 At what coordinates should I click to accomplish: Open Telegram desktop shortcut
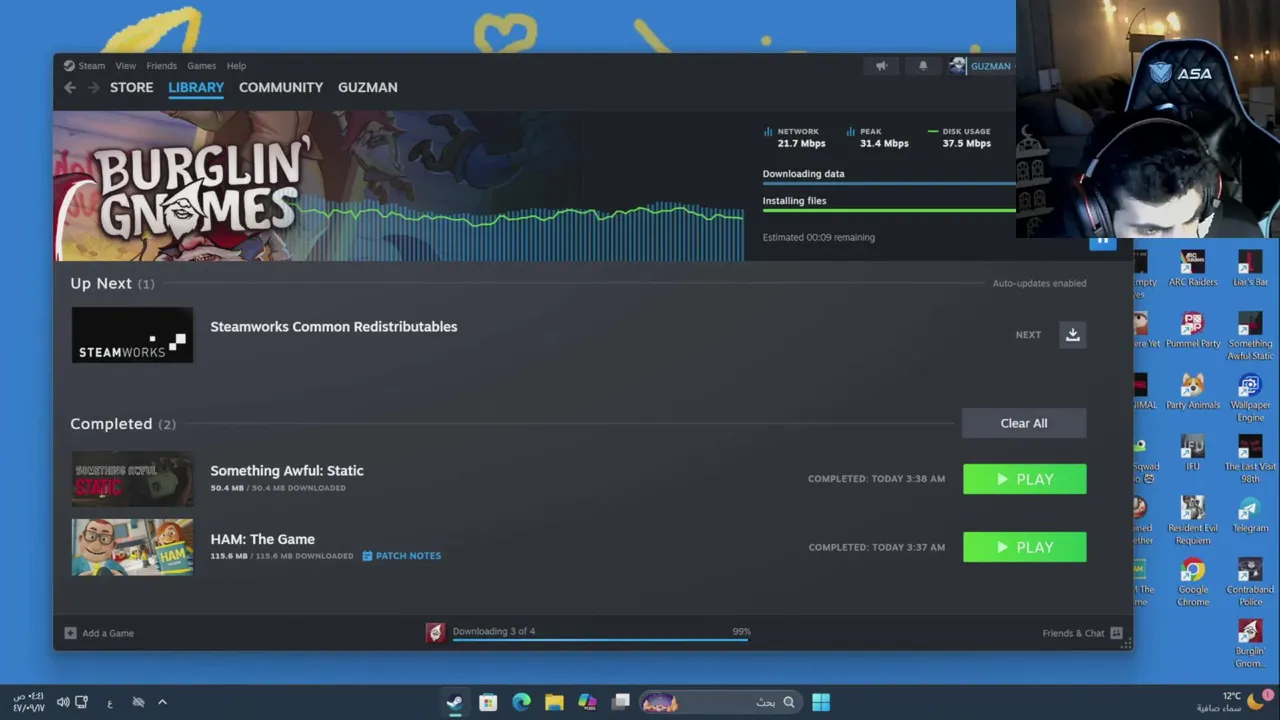coord(1250,515)
